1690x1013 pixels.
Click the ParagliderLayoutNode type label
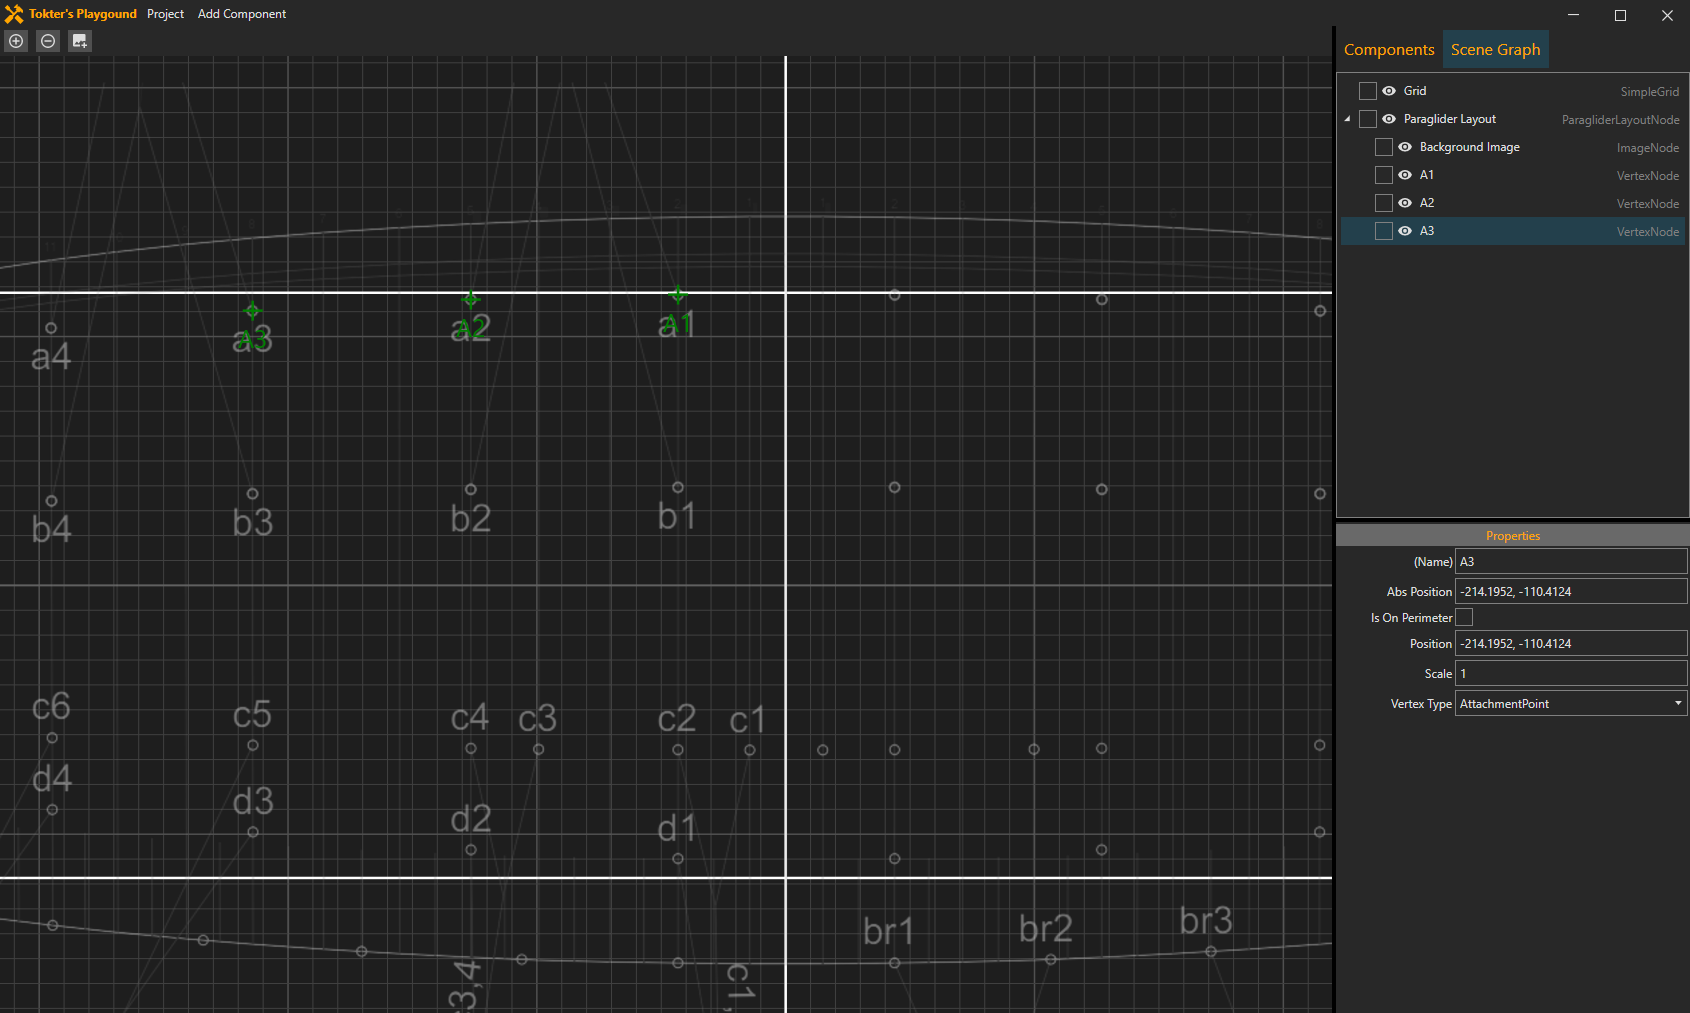tap(1621, 120)
